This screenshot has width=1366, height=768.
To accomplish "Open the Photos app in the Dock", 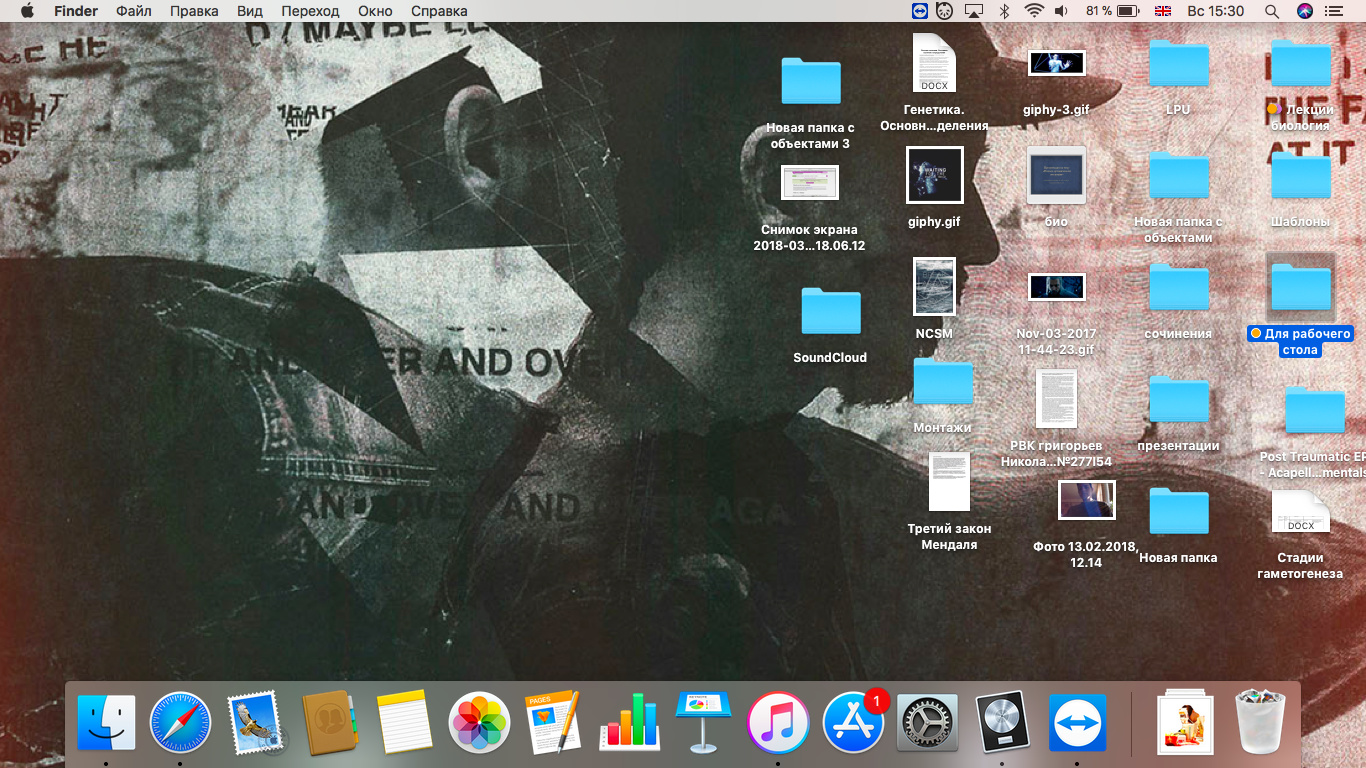I will click(x=479, y=723).
